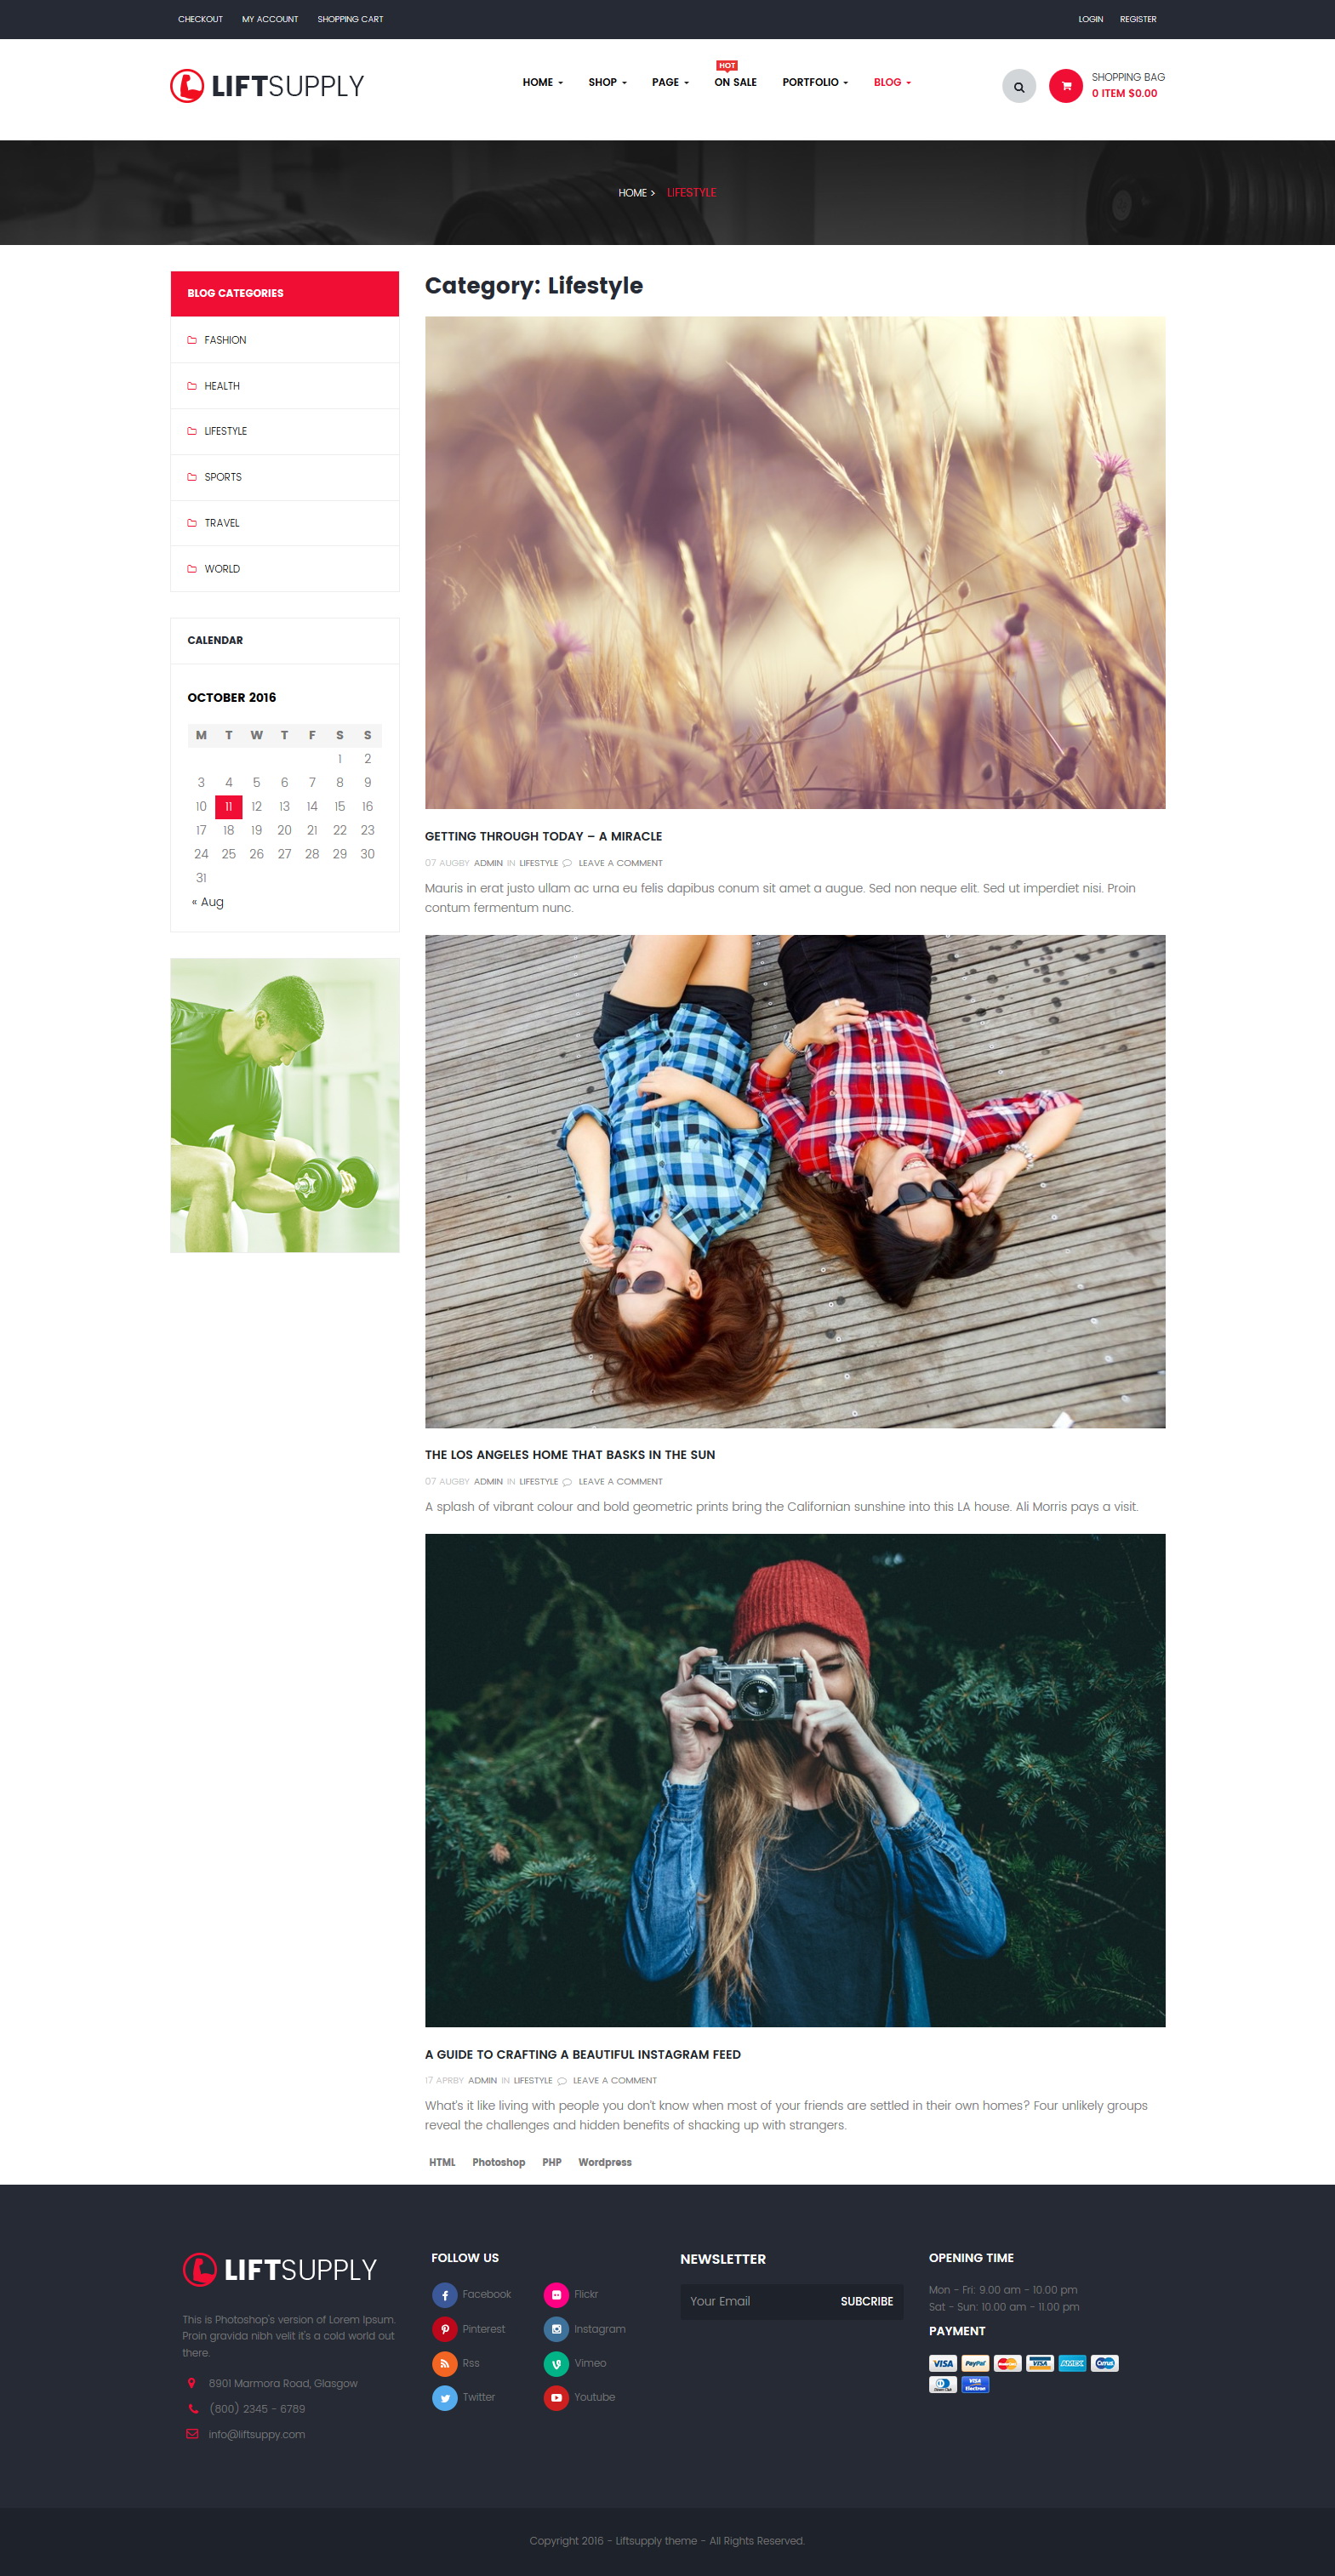
Task: Click the LiftSupply logo in header
Action: click(x=267, y=86)
